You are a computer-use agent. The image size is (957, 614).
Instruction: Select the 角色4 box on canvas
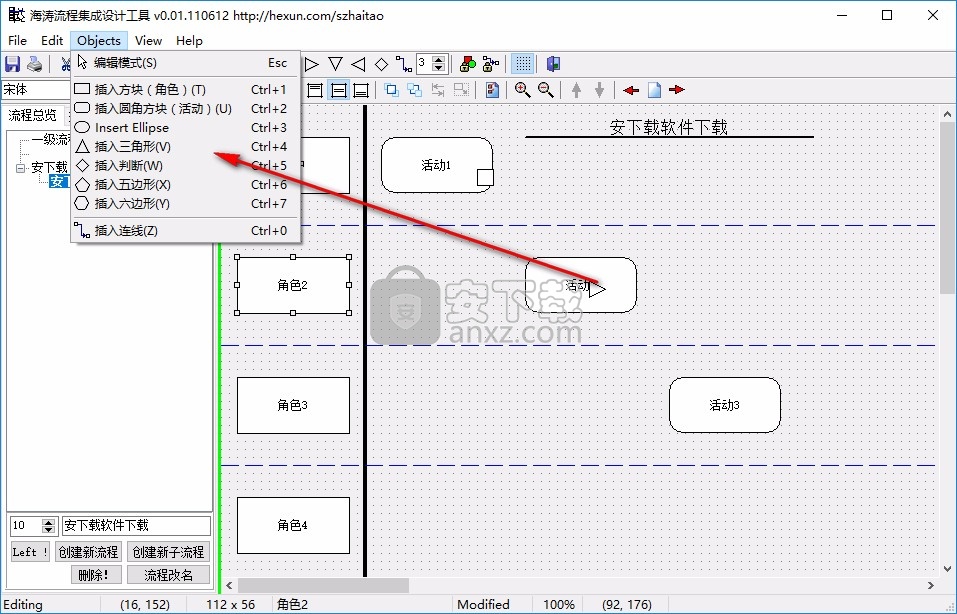293,526
